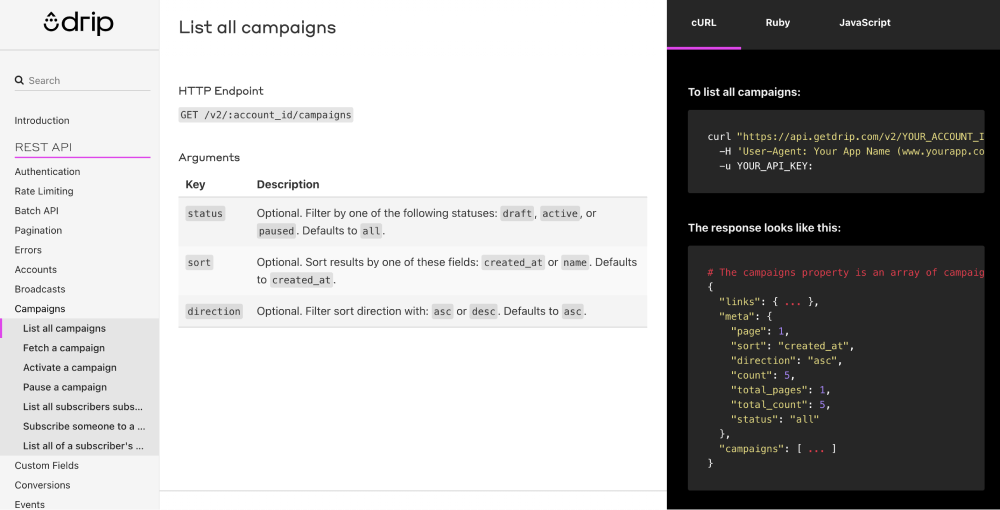Select Activate a campaign item
Screen dimensions: 1000x510
[x=70, y=368]
